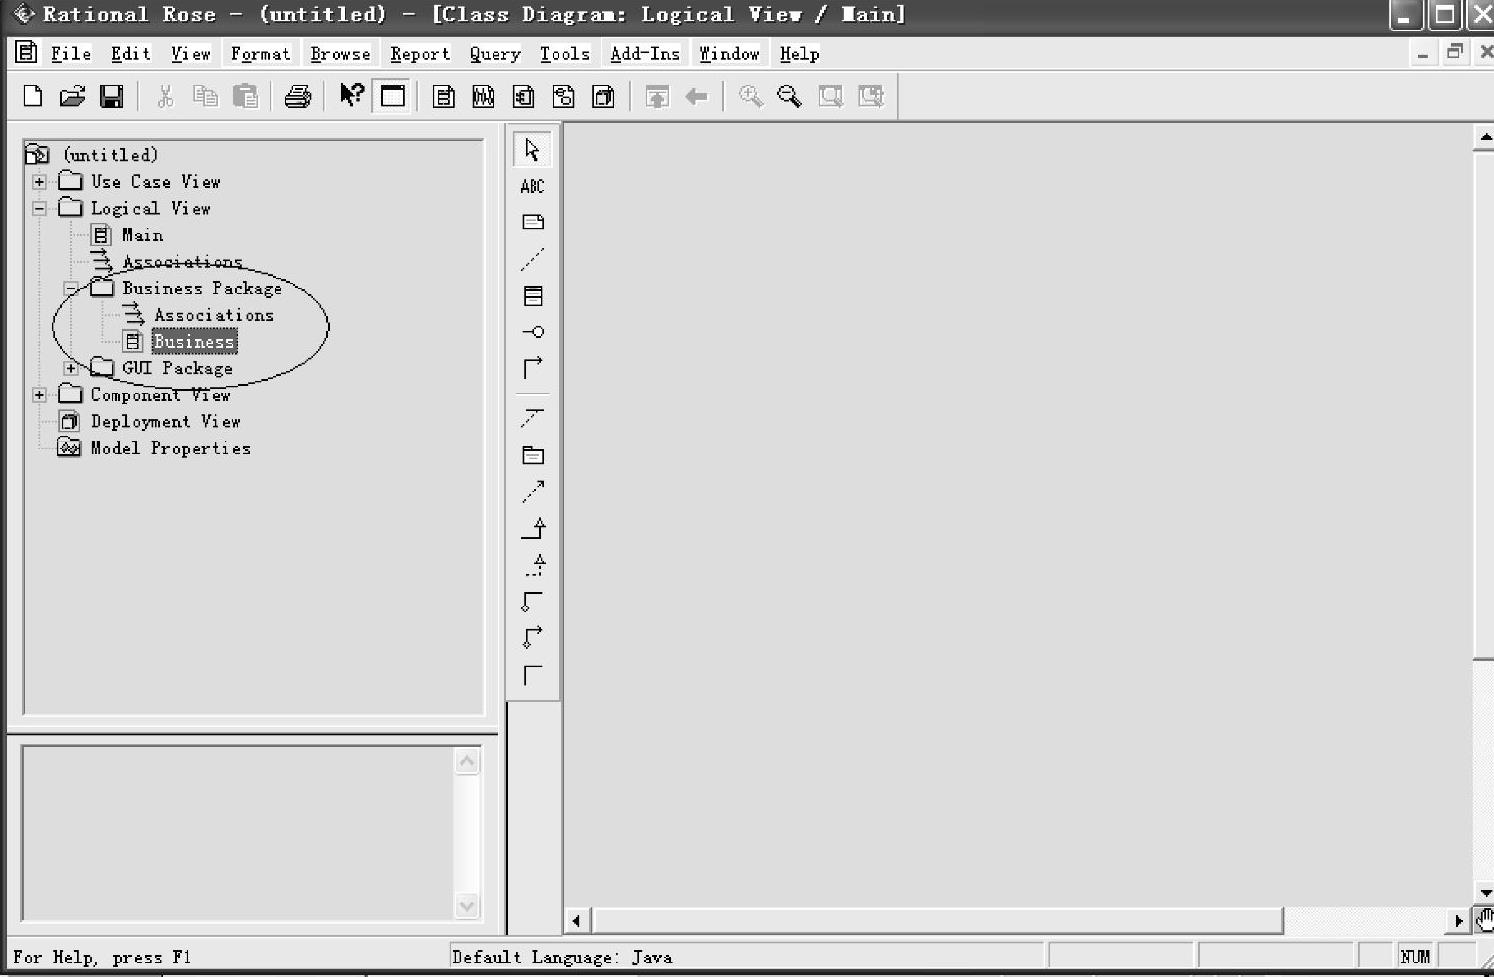1494x977 pixels.
Task: Print the diagram using the printer icon
Action: pos(297,96)
